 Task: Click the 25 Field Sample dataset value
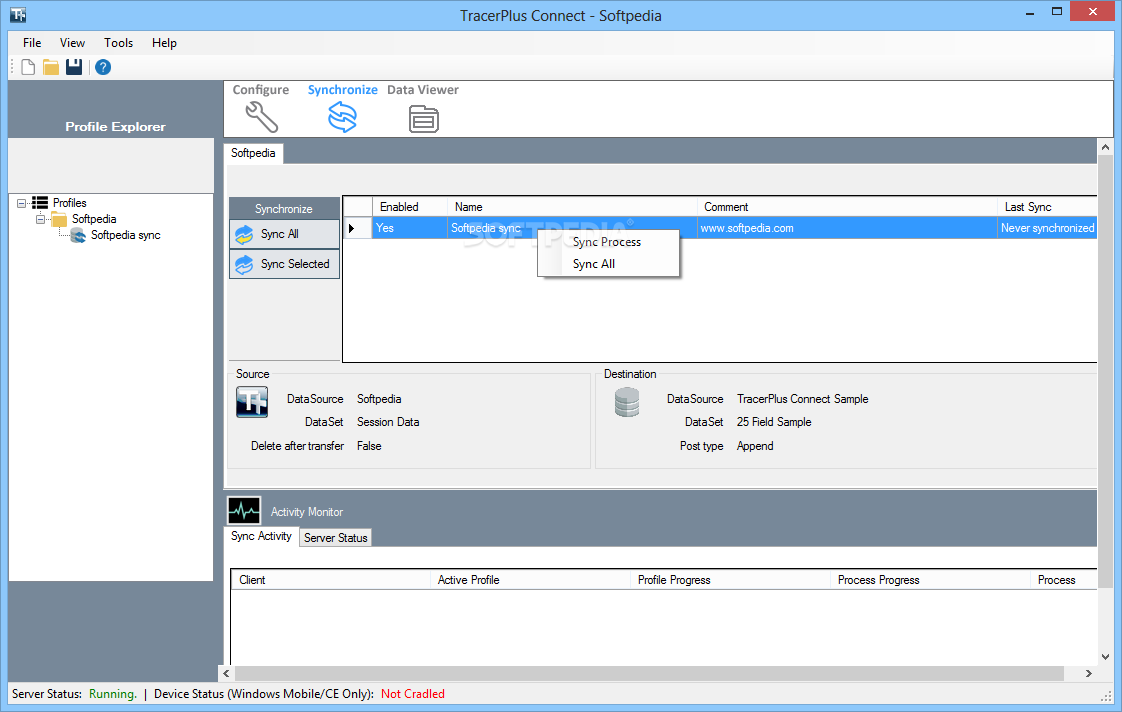pos(774,422)
